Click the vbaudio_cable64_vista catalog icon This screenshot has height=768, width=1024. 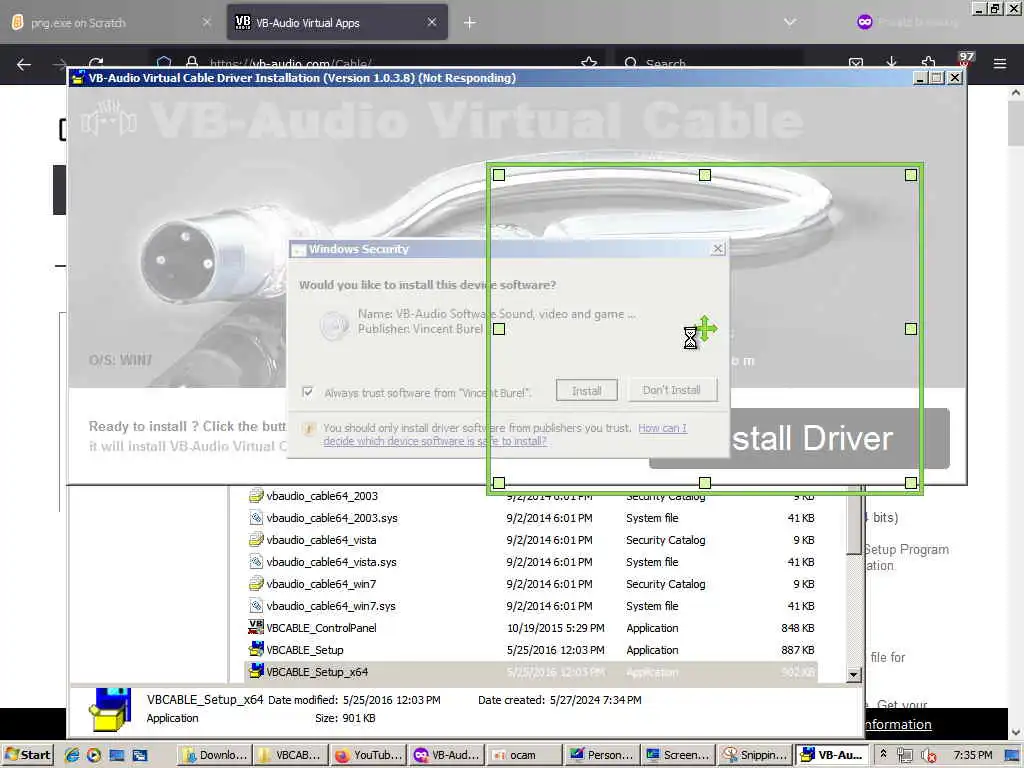point(255,539)
